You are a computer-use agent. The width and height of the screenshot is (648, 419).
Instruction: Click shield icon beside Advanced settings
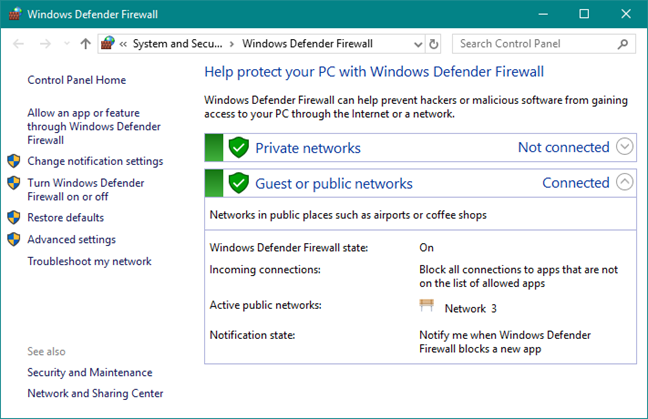(14, 239)
